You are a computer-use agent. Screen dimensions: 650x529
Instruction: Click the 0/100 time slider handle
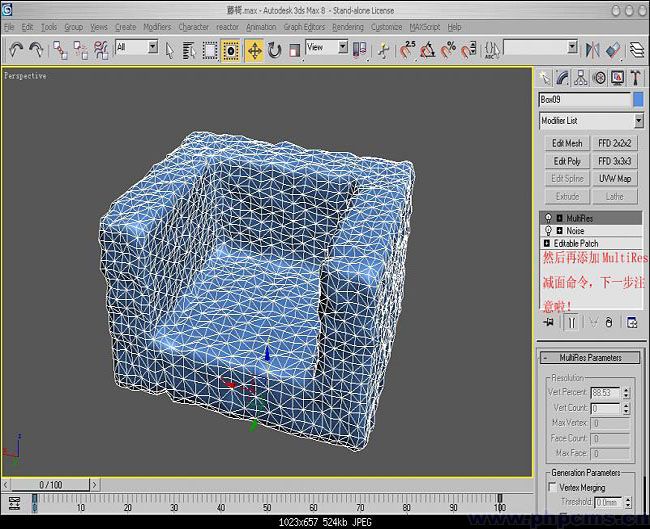pos(50,485)
